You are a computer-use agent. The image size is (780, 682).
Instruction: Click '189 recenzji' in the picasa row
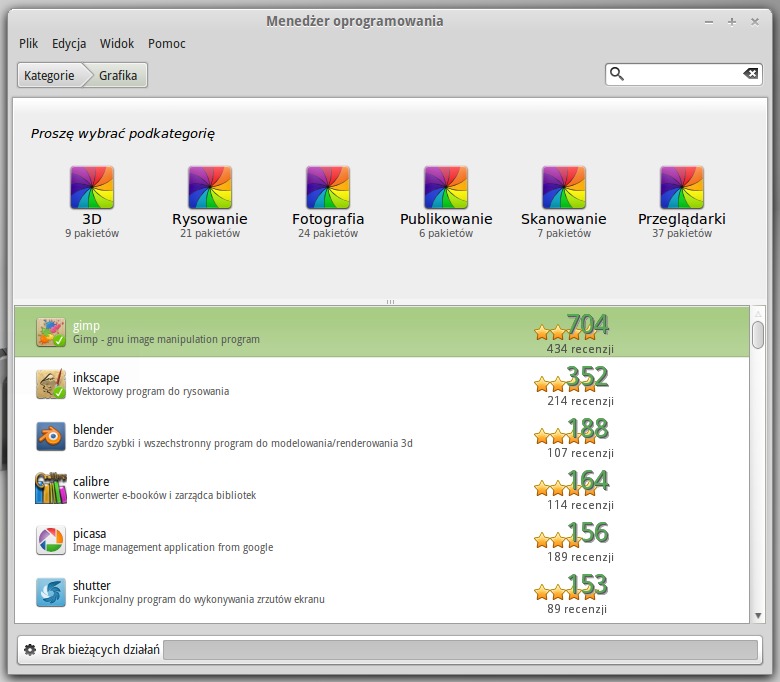click(x=580, y=557)
